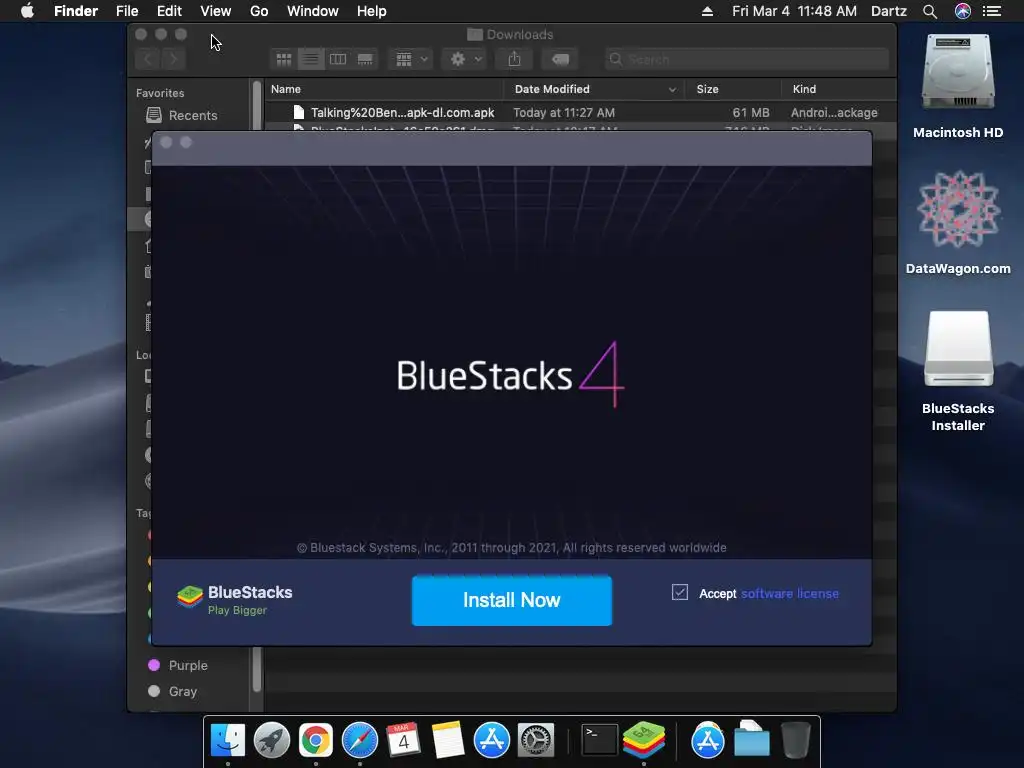1024x768 pixels.
Task: Switch Finder to gallery view
Action: point(365,59)
